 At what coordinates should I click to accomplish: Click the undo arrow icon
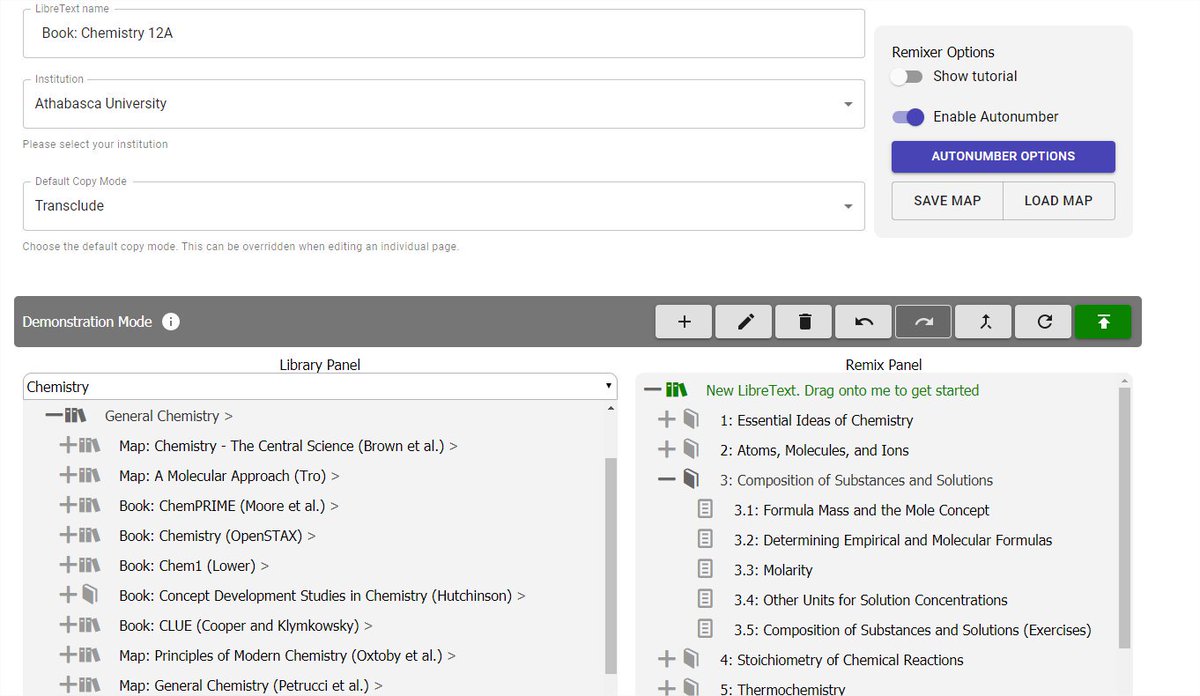[863, 321]
